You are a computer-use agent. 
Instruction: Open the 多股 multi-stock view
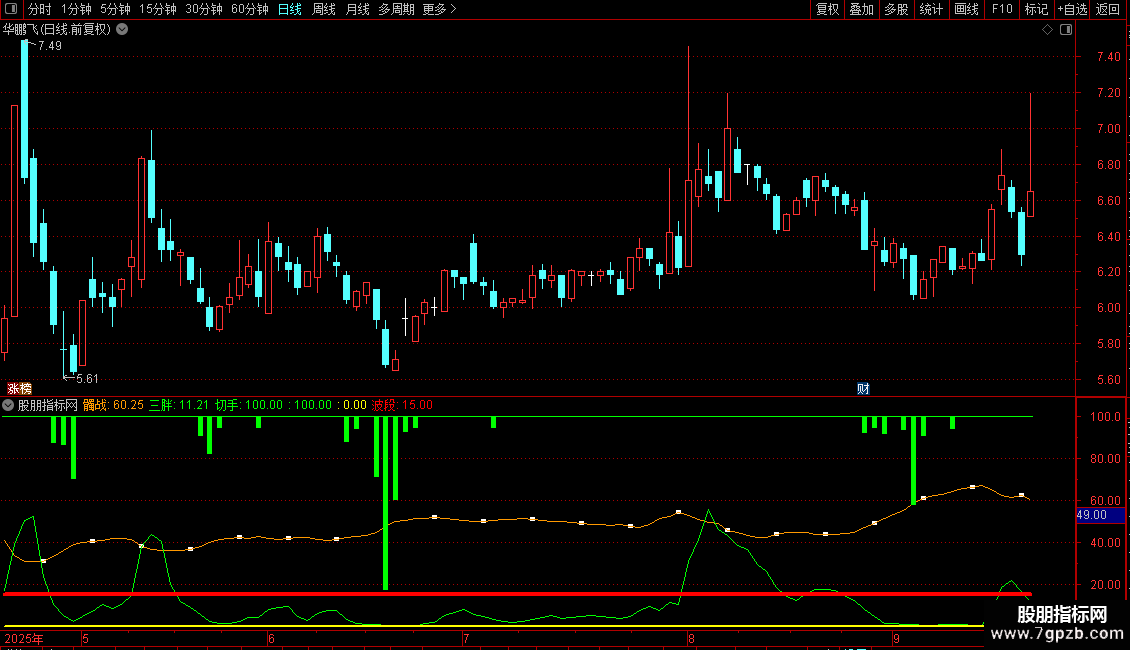897,9
